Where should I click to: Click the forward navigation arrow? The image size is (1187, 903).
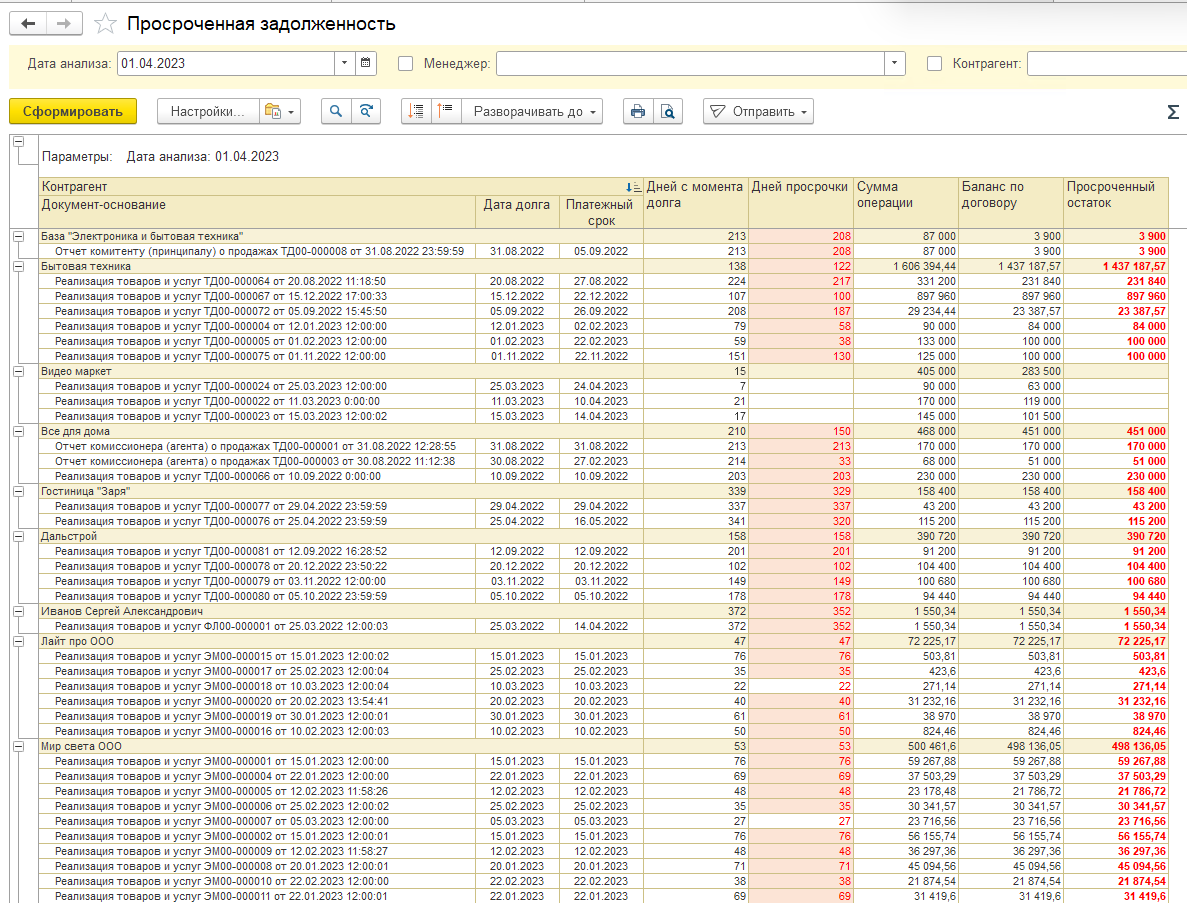(64, 23)
